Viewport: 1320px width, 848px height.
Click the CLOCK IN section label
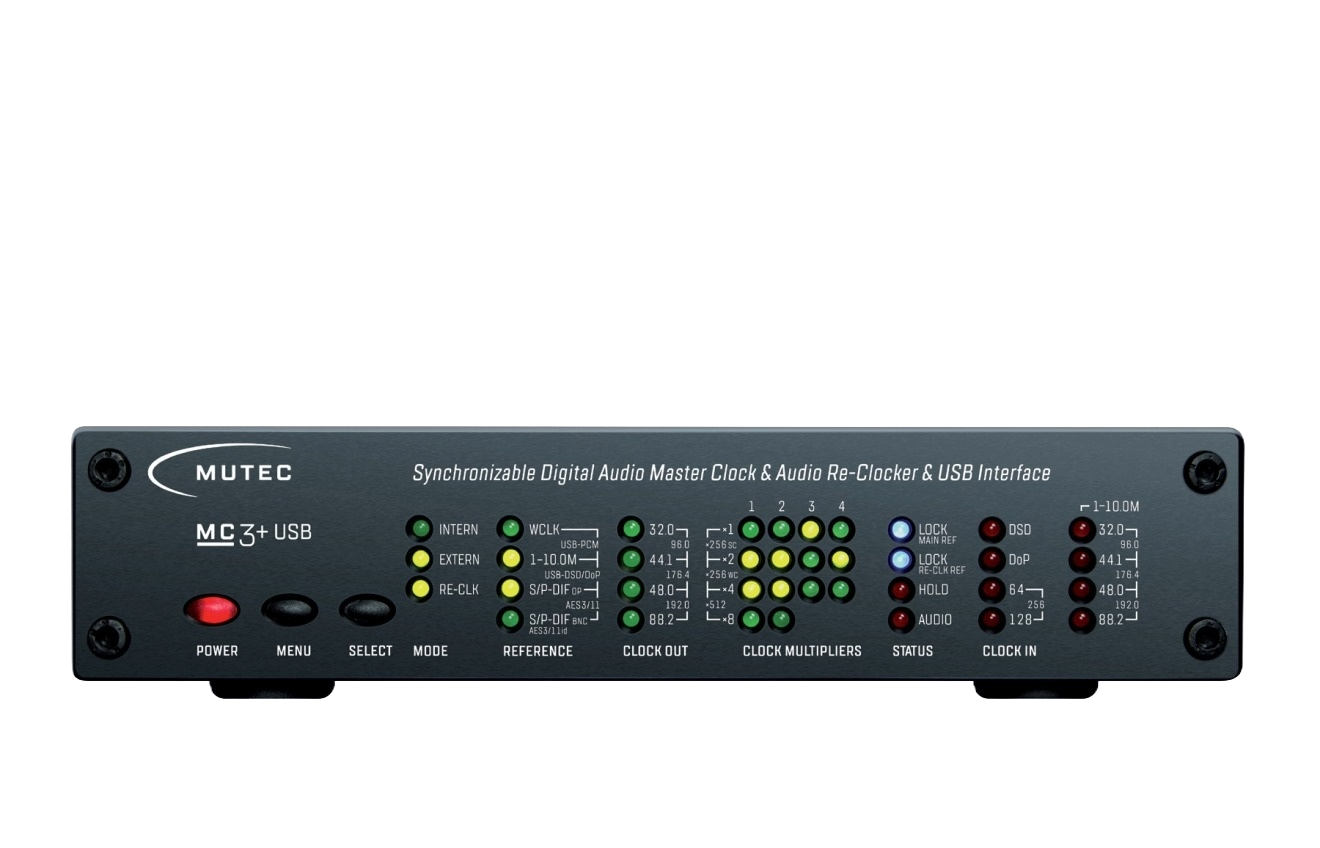point(1010,651)
